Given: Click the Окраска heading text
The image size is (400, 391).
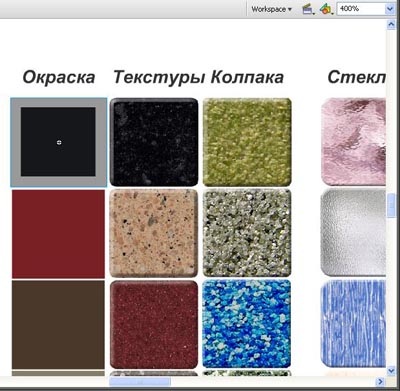Looking at the screenshot, I should 59,77.
